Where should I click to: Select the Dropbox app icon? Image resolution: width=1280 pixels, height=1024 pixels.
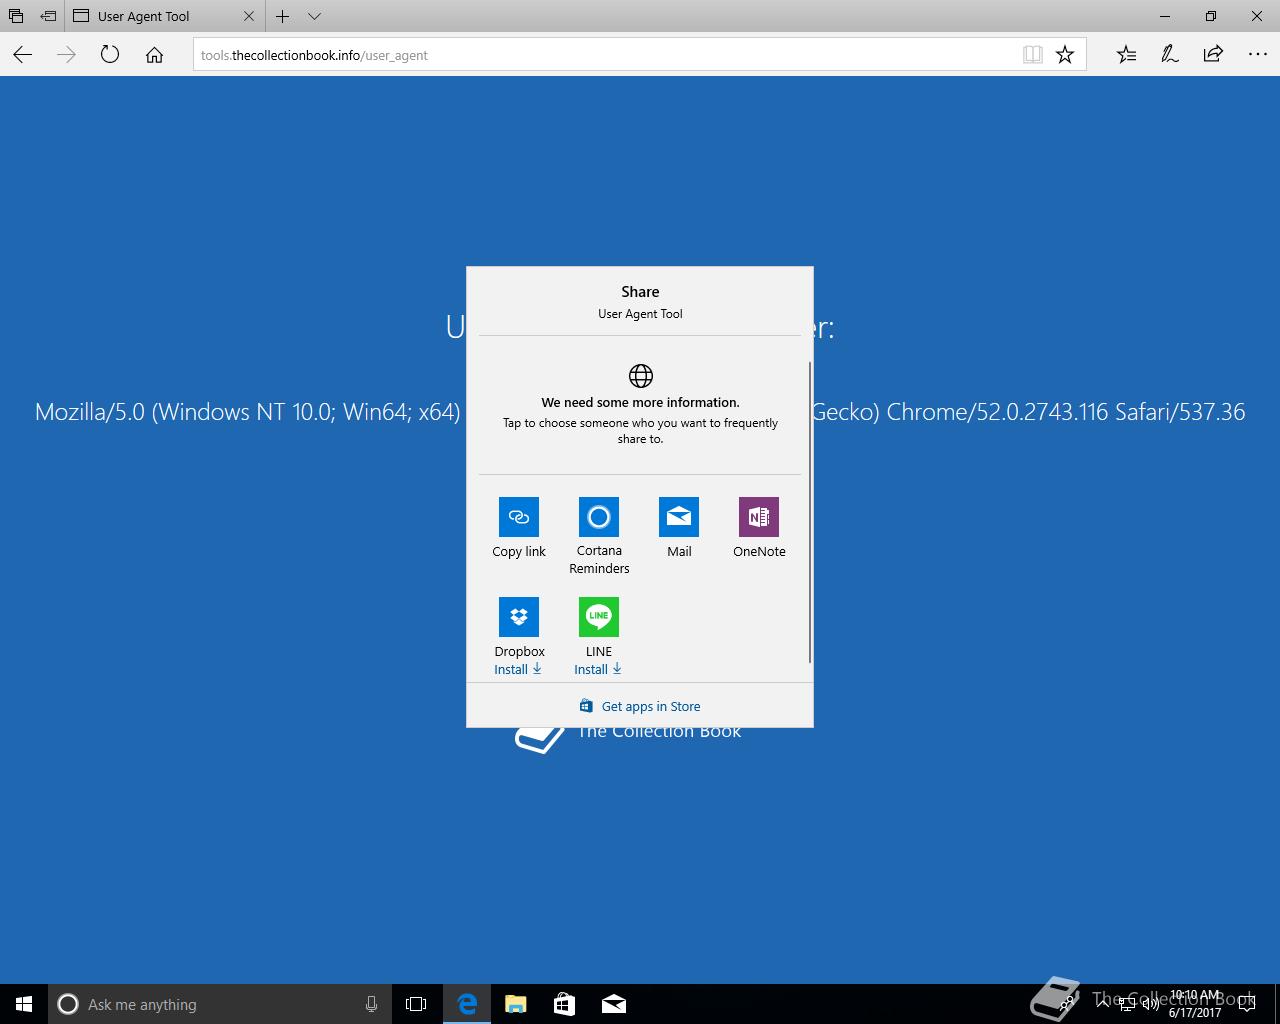coord(519,617)
